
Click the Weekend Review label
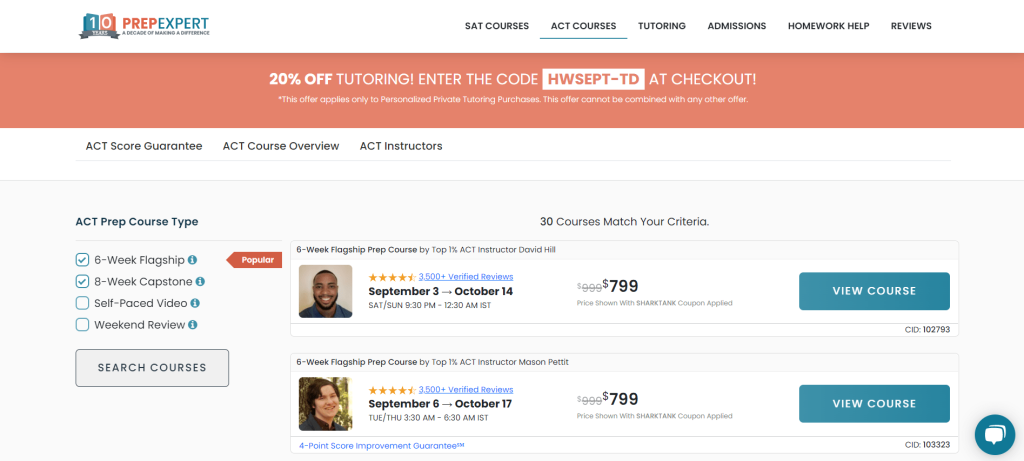[x=140, y=325]
